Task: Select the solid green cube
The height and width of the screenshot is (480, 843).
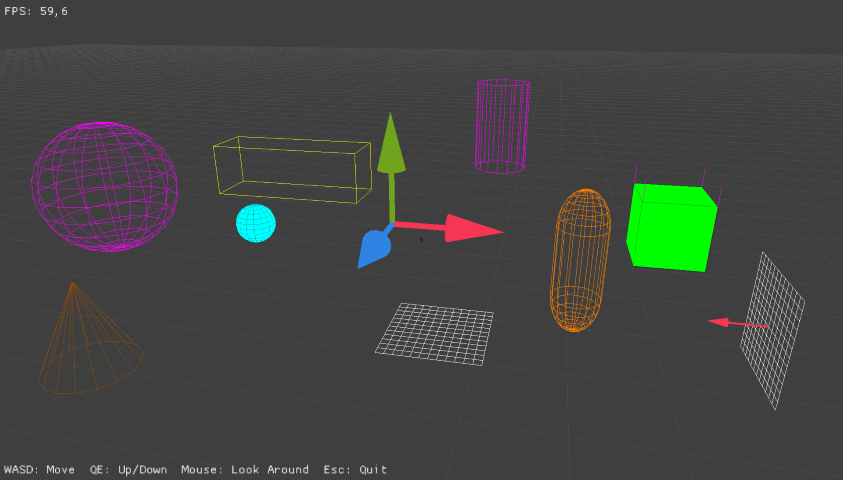Action: coord(672,227)
